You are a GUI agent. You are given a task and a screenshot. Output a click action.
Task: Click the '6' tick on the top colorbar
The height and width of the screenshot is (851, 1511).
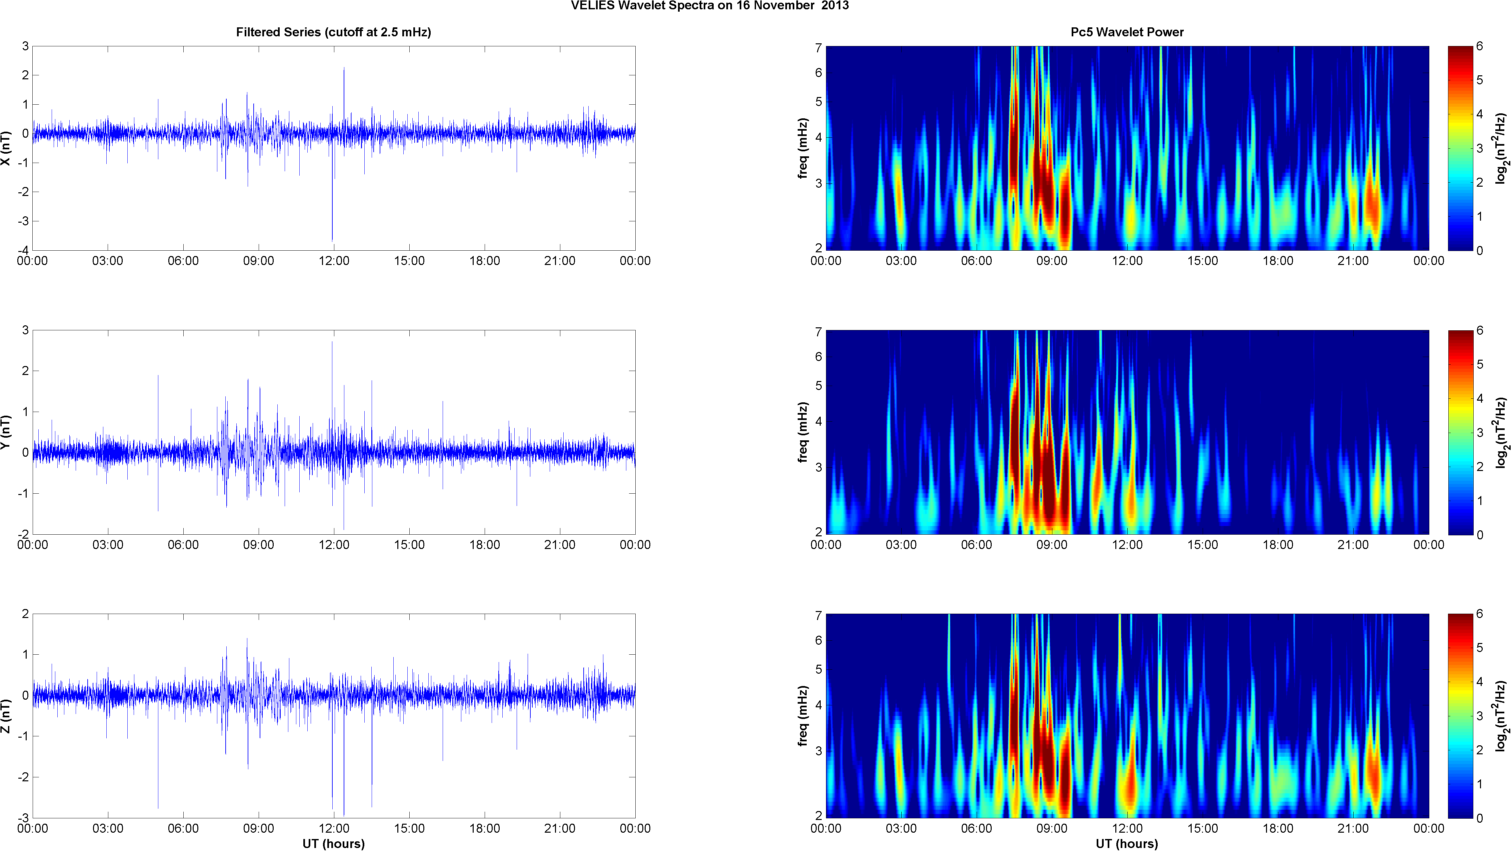coord(1480,47)
